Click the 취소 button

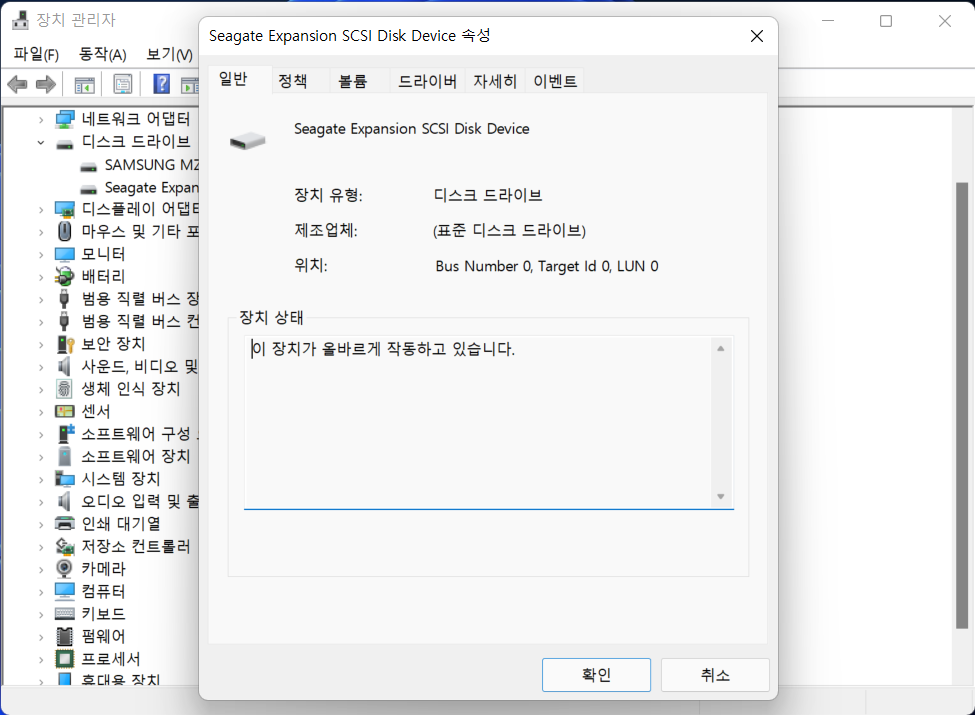[x=715, y=675]
